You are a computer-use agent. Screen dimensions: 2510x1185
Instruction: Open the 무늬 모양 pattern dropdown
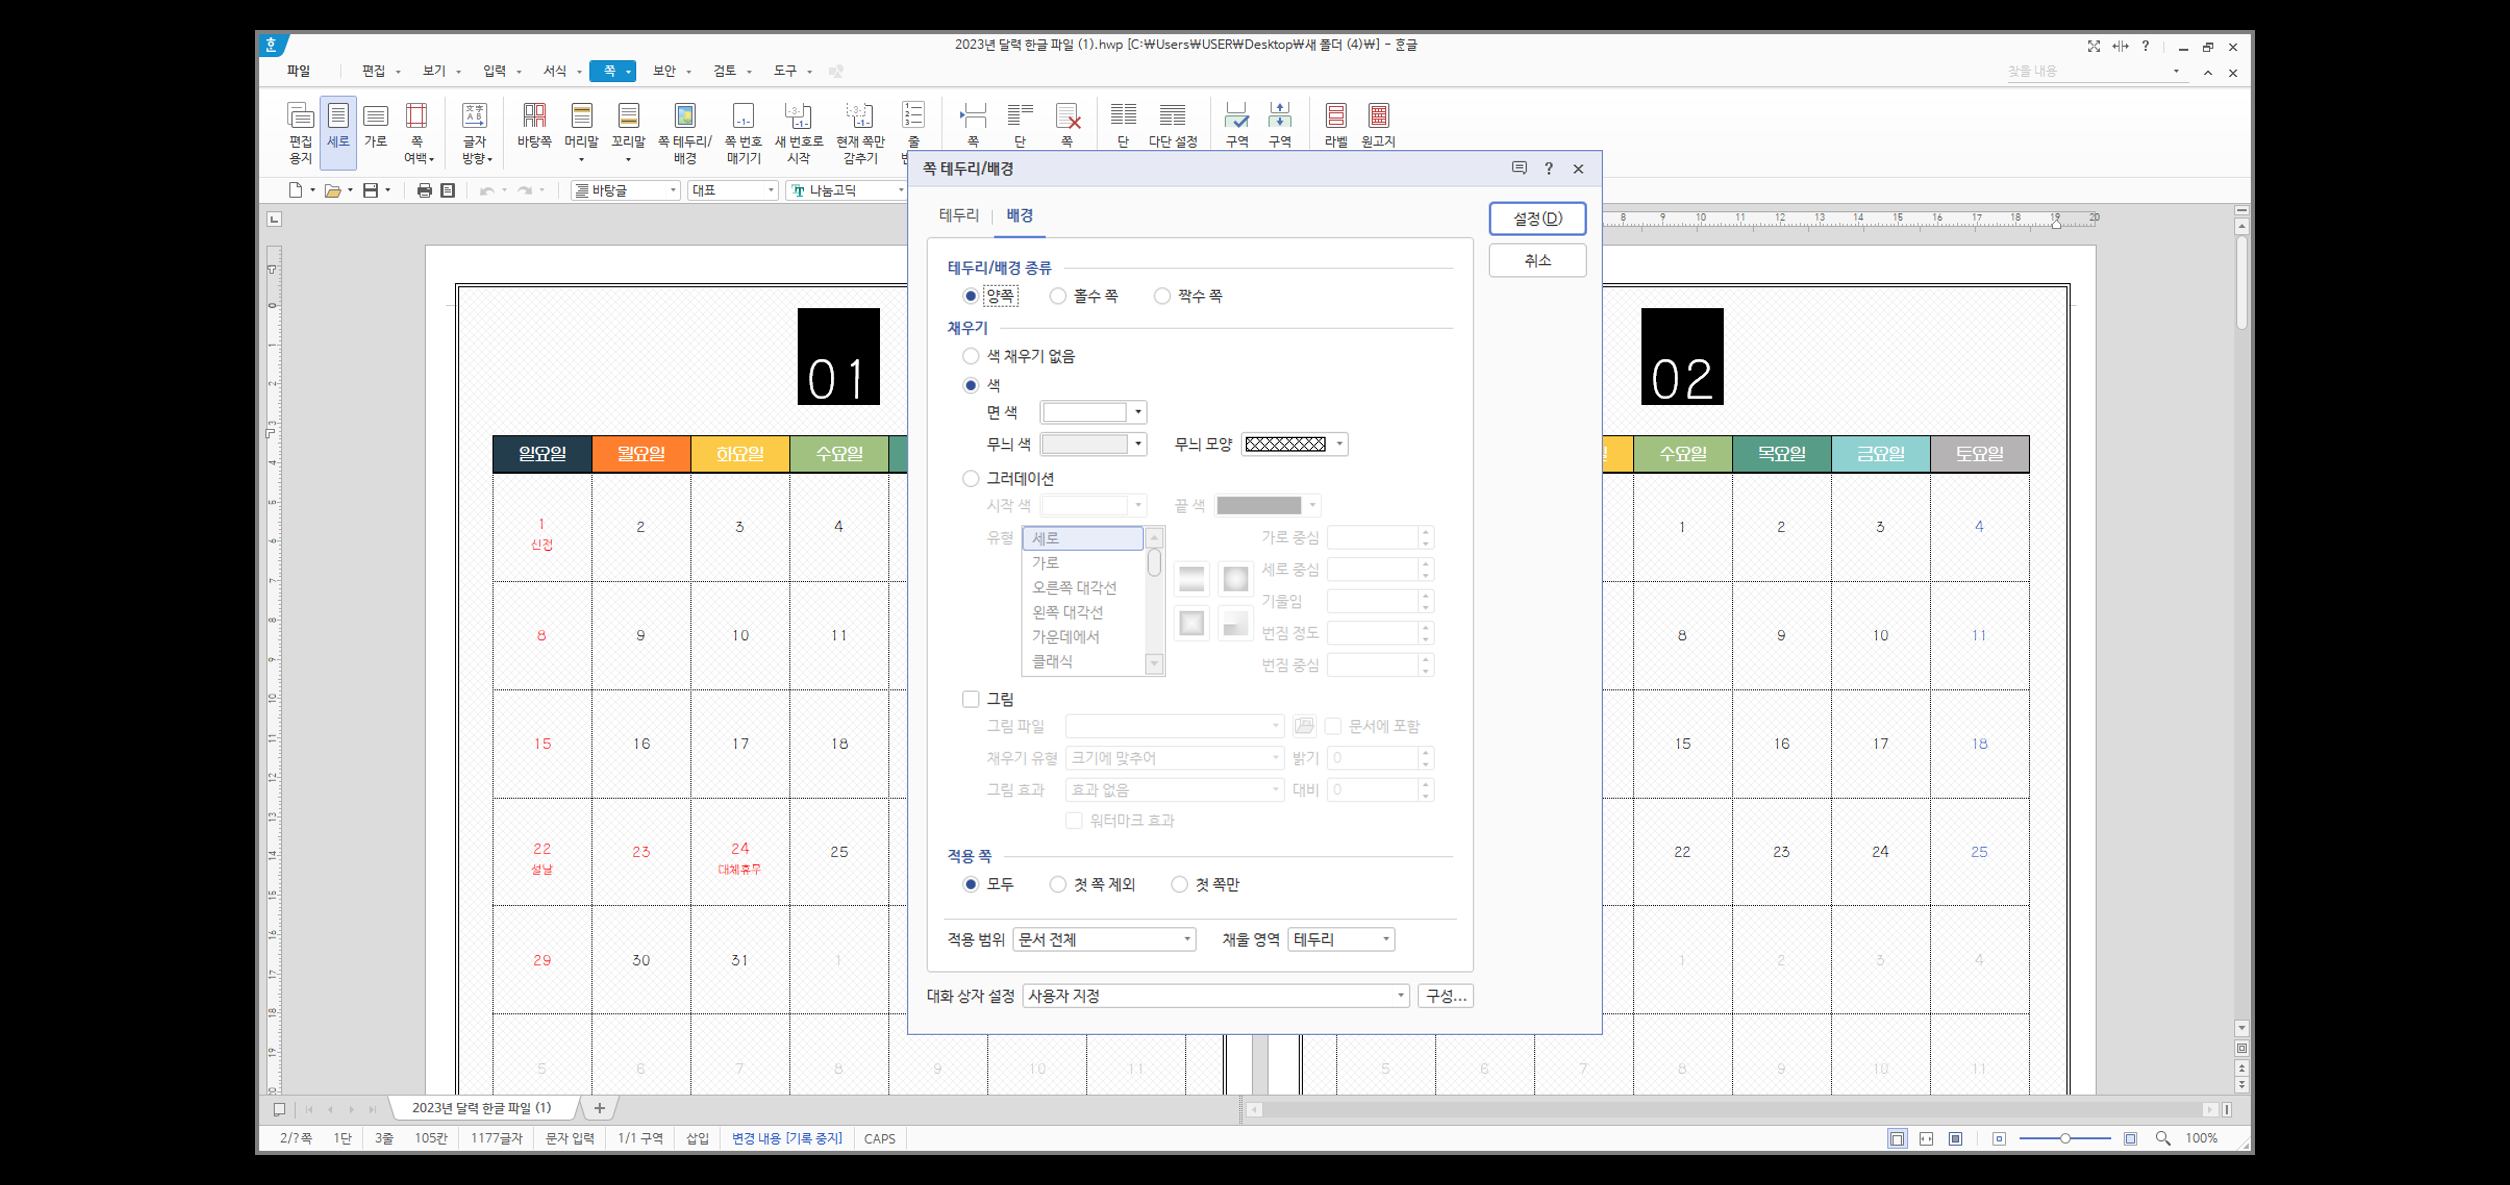click(x=1338, y=444)
